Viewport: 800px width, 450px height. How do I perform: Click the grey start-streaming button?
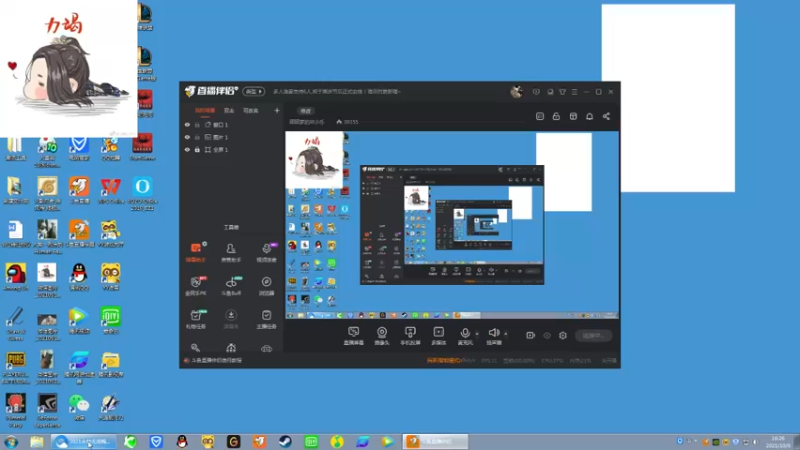(594, 336)
